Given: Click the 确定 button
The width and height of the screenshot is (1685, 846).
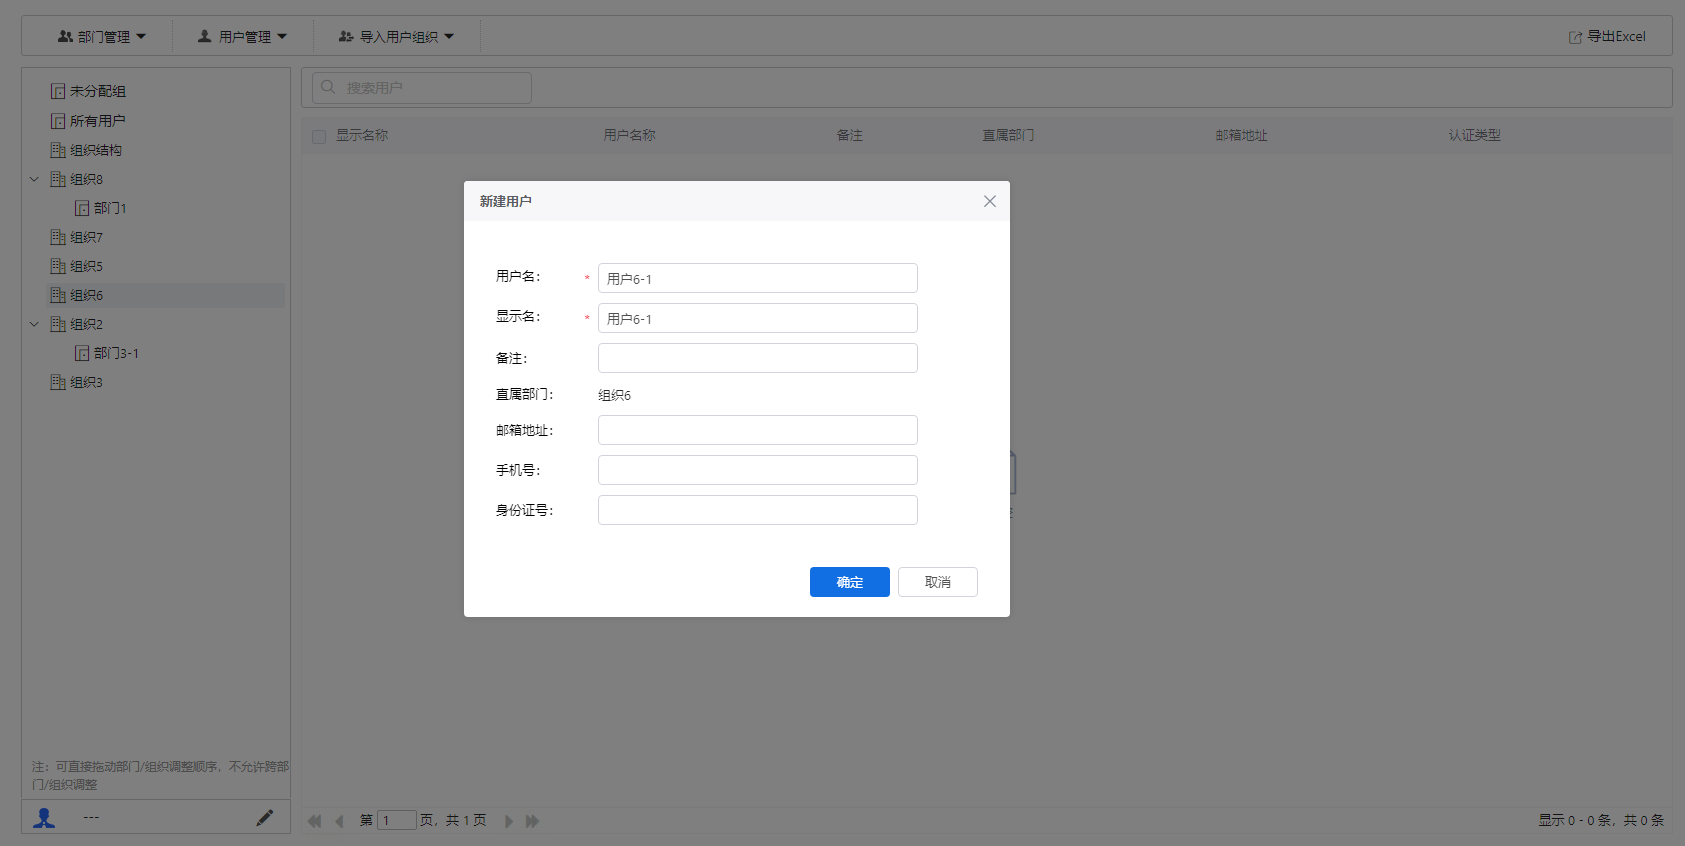Looking at the screenshot, I should tap(849, 582).
